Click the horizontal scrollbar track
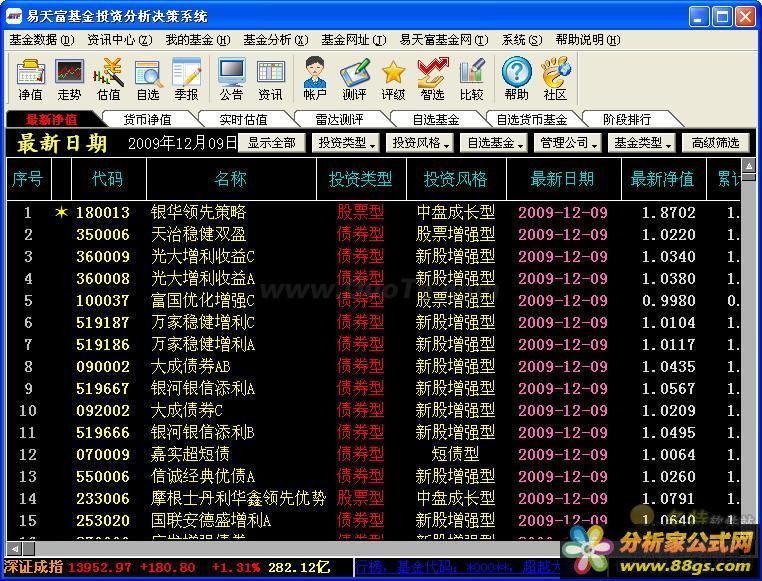Viewport: 762px width, 581px height. tap(296, 549)
